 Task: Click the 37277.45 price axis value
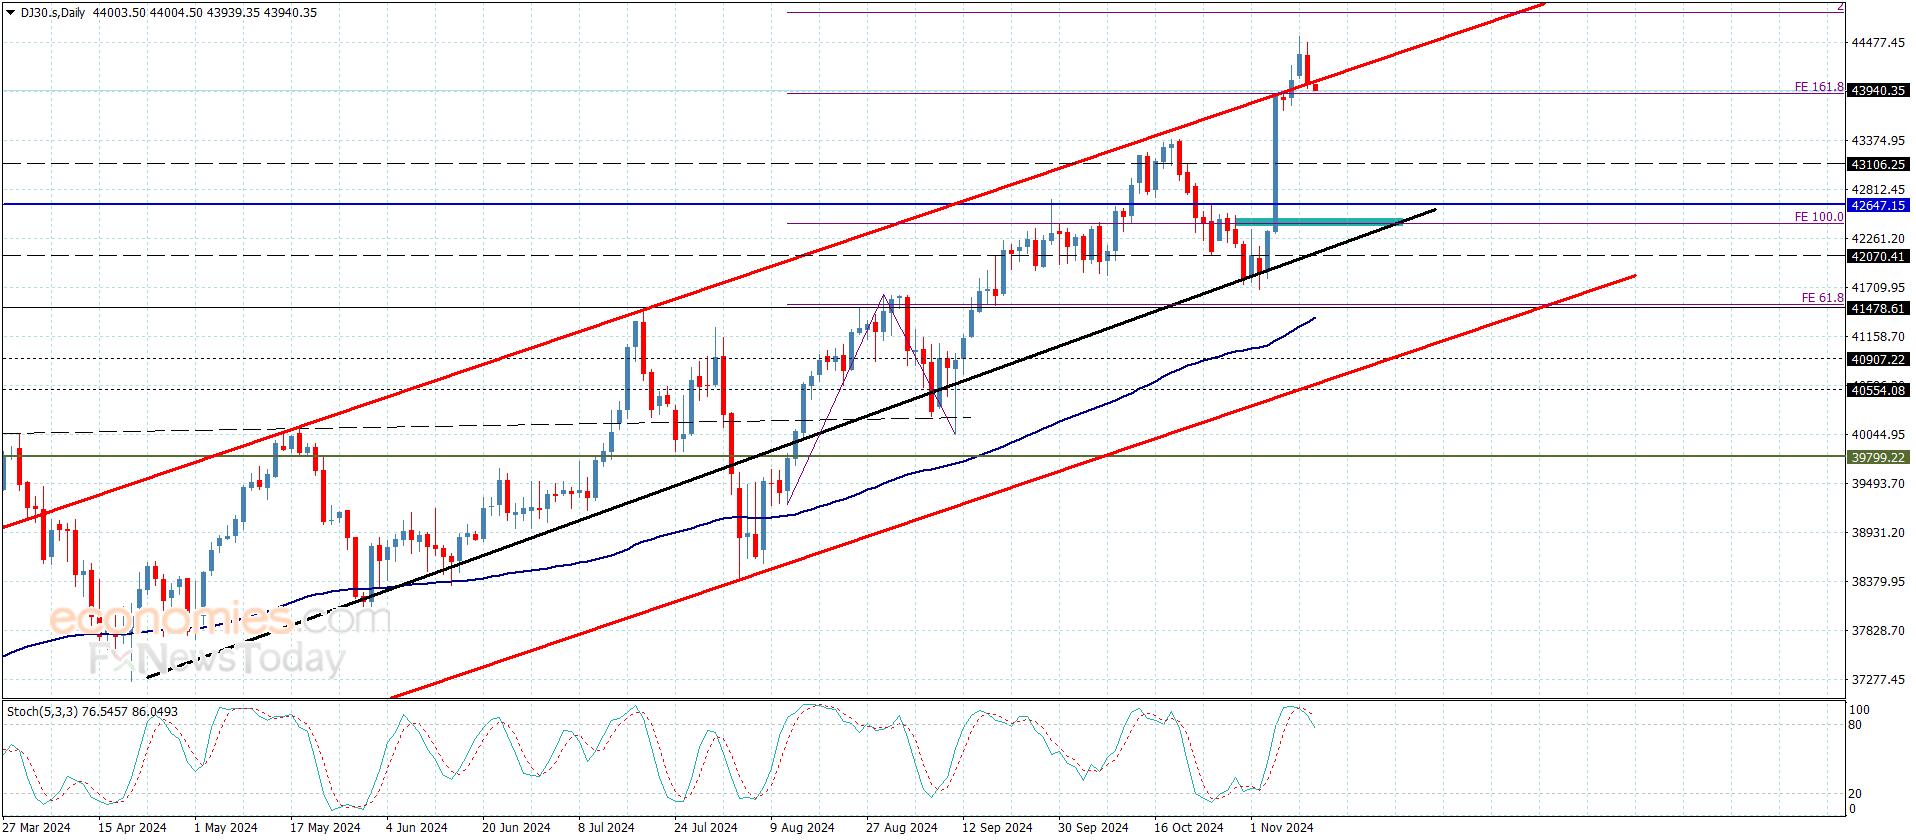point(1878,680)
